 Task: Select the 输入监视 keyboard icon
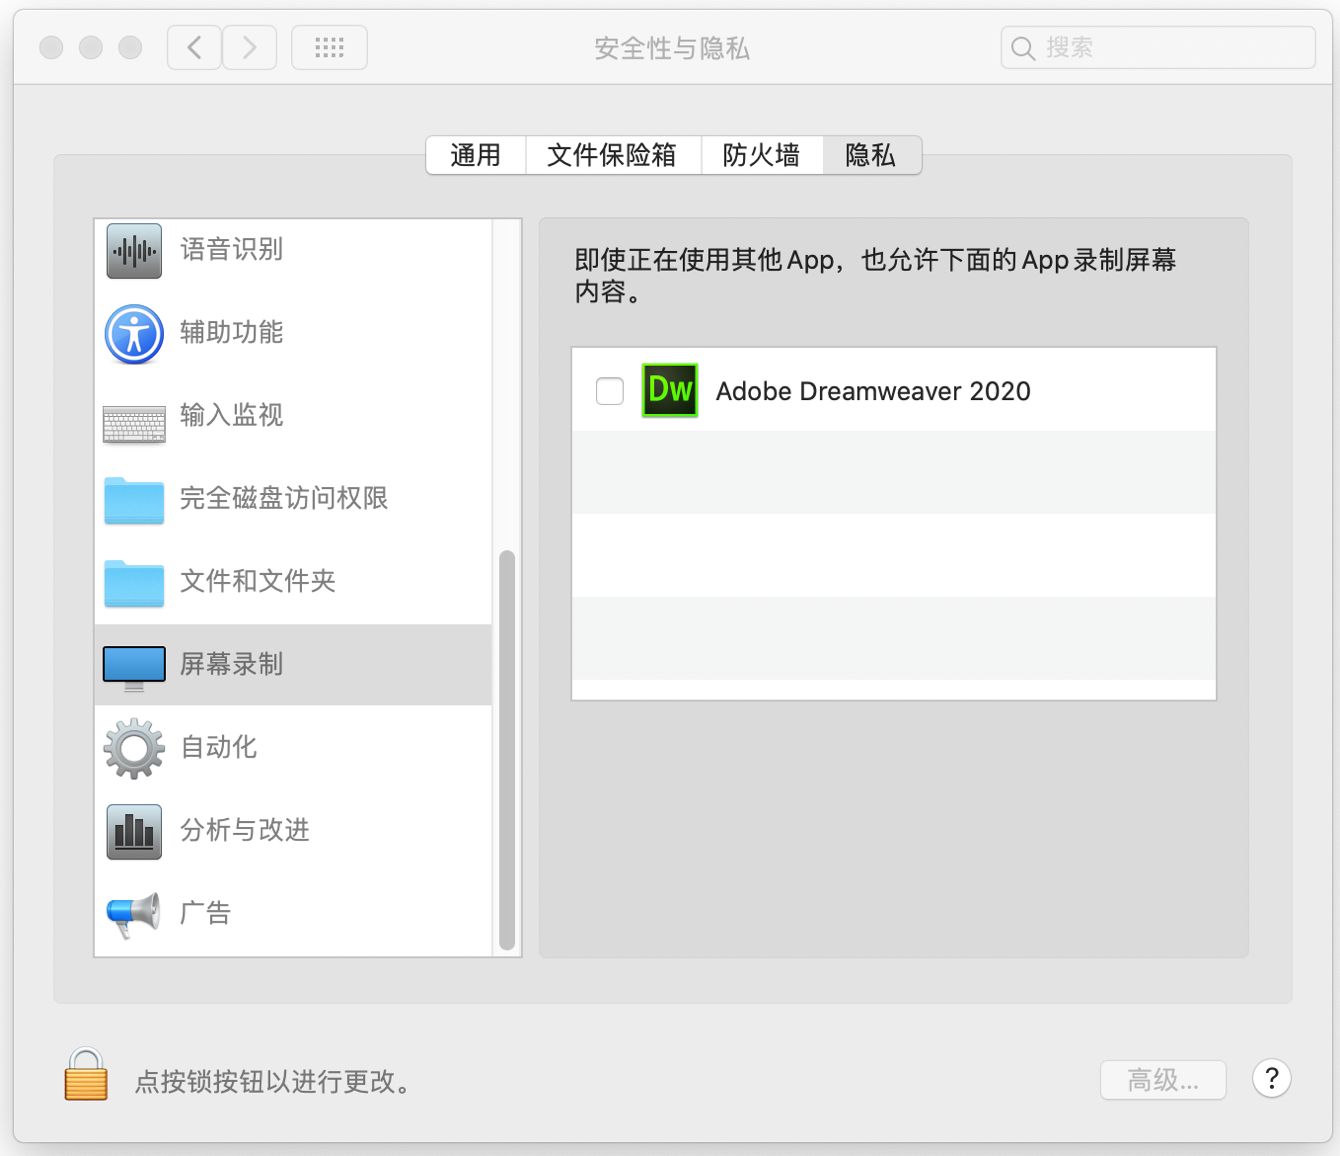(x=133, y=421)
